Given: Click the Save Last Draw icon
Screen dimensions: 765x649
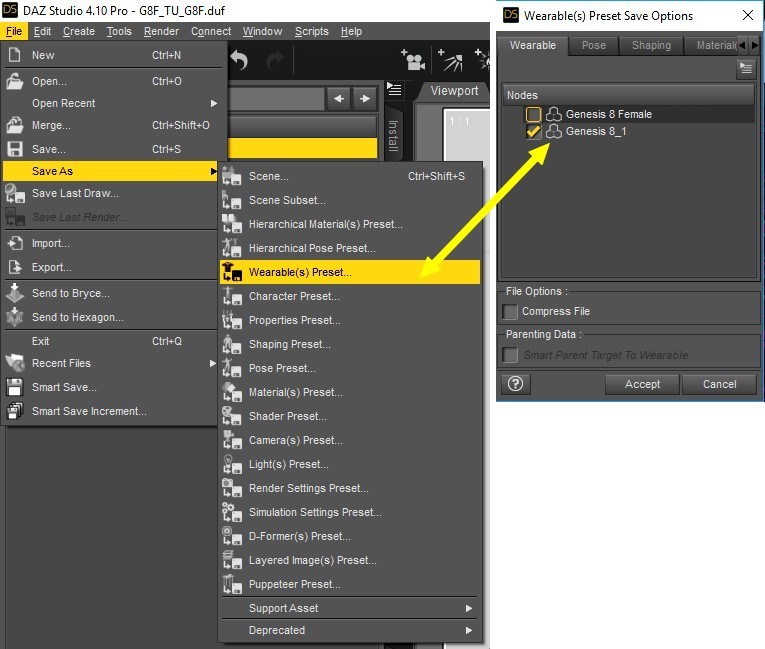Looking at the screenshot, I should (15, 193).
